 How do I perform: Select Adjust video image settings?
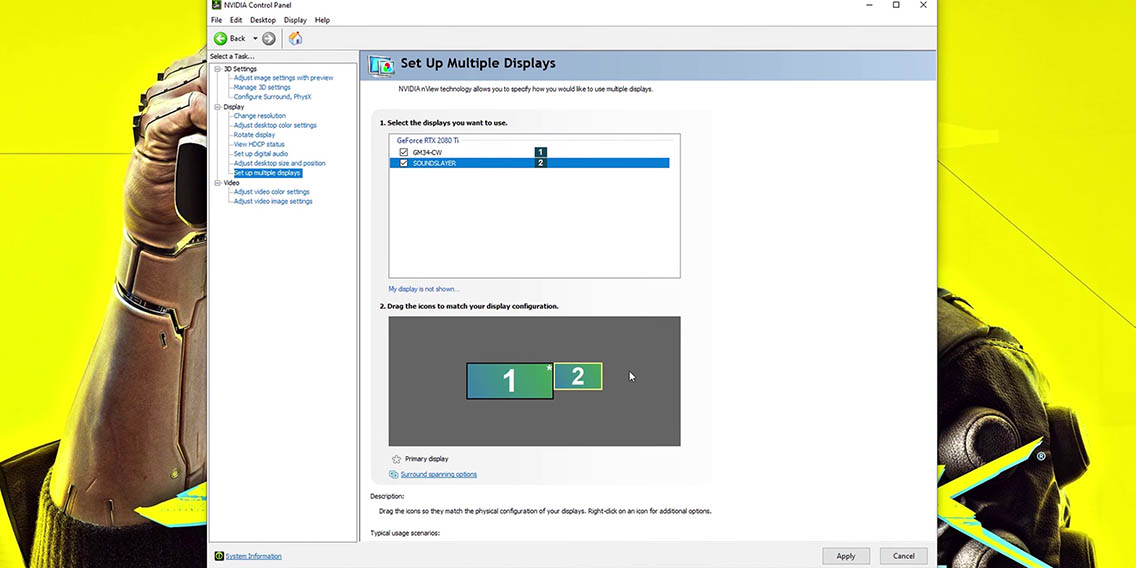[273, 201]
